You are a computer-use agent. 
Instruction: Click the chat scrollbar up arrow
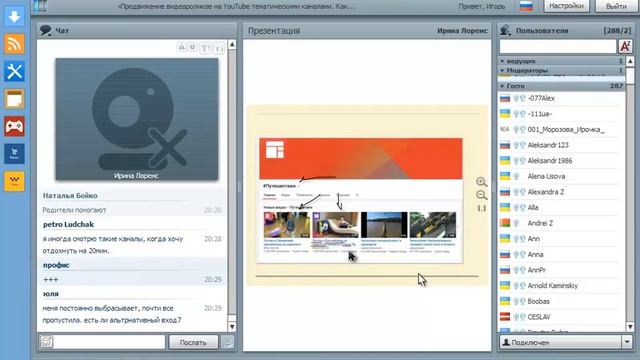232,44
